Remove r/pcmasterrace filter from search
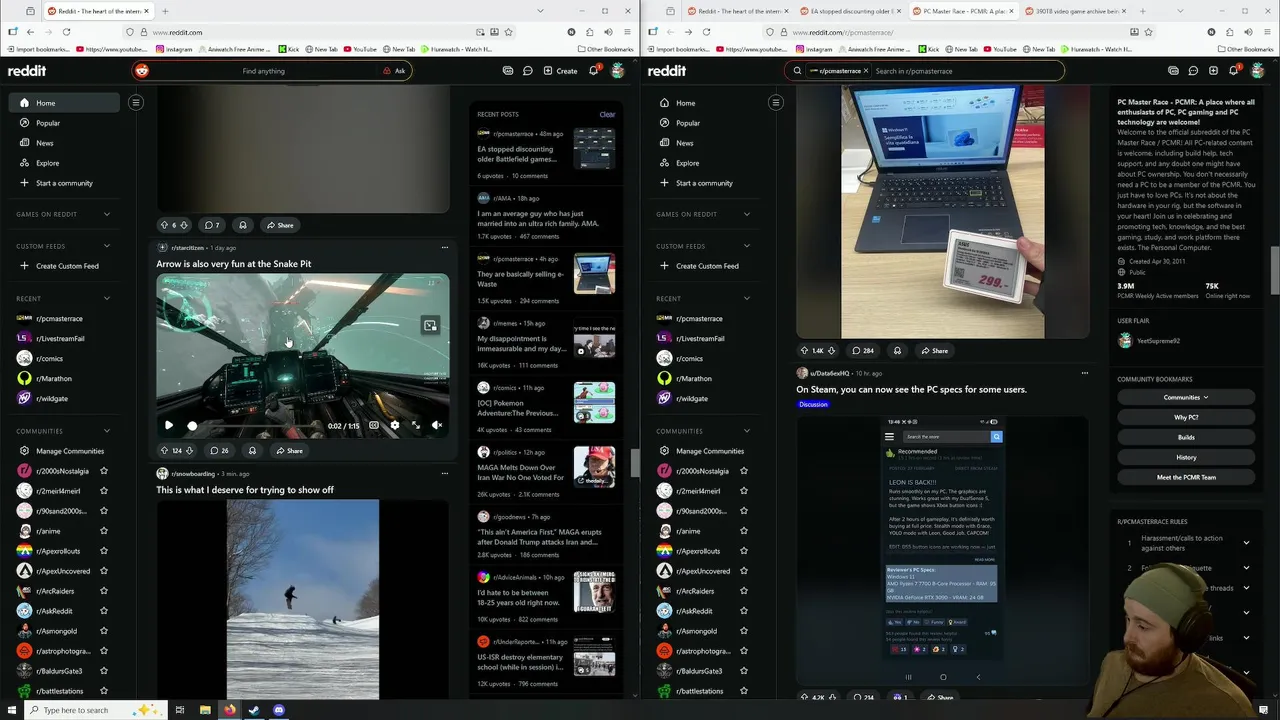Image resolution: width=1280 pixels, height=720 pixels. [865, 71]
